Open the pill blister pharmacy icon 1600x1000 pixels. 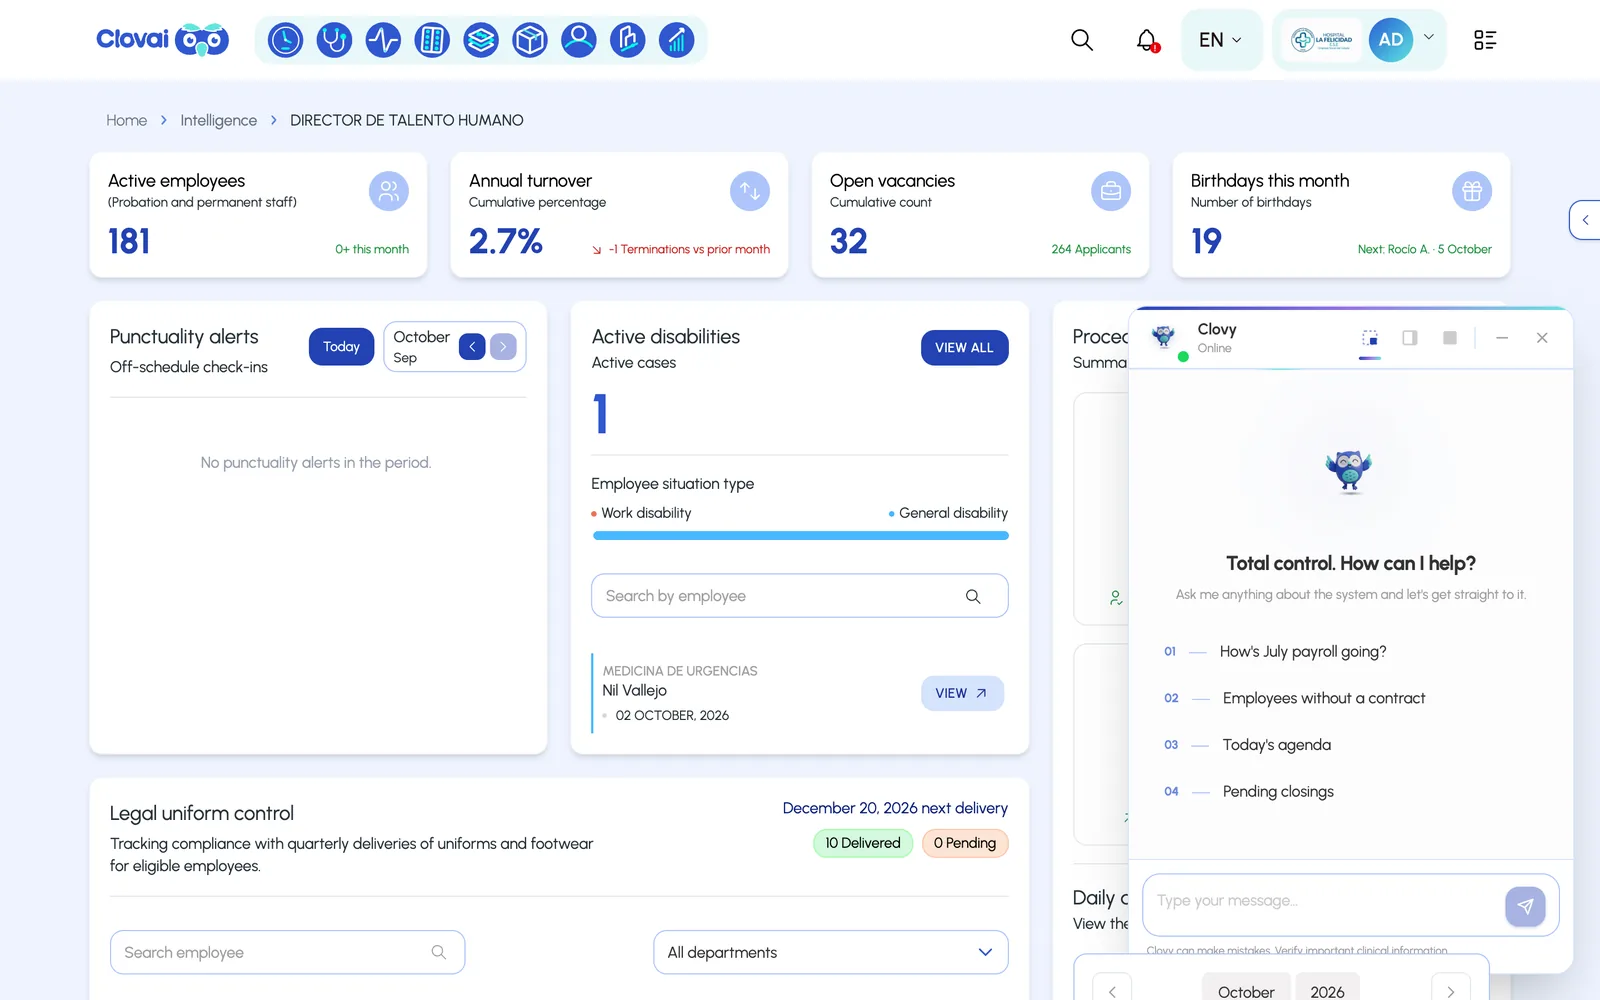click(432, 40)
